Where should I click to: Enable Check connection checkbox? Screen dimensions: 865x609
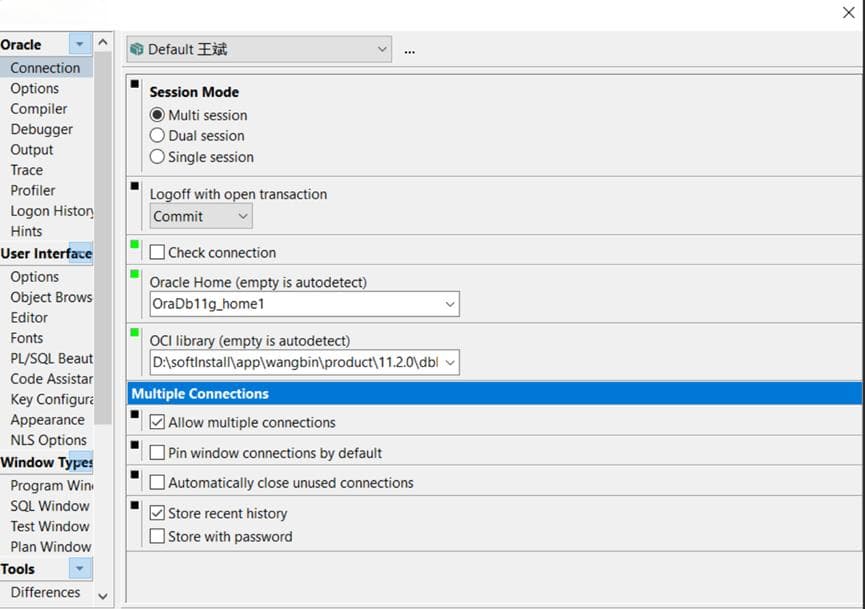(x=157, y=252)
